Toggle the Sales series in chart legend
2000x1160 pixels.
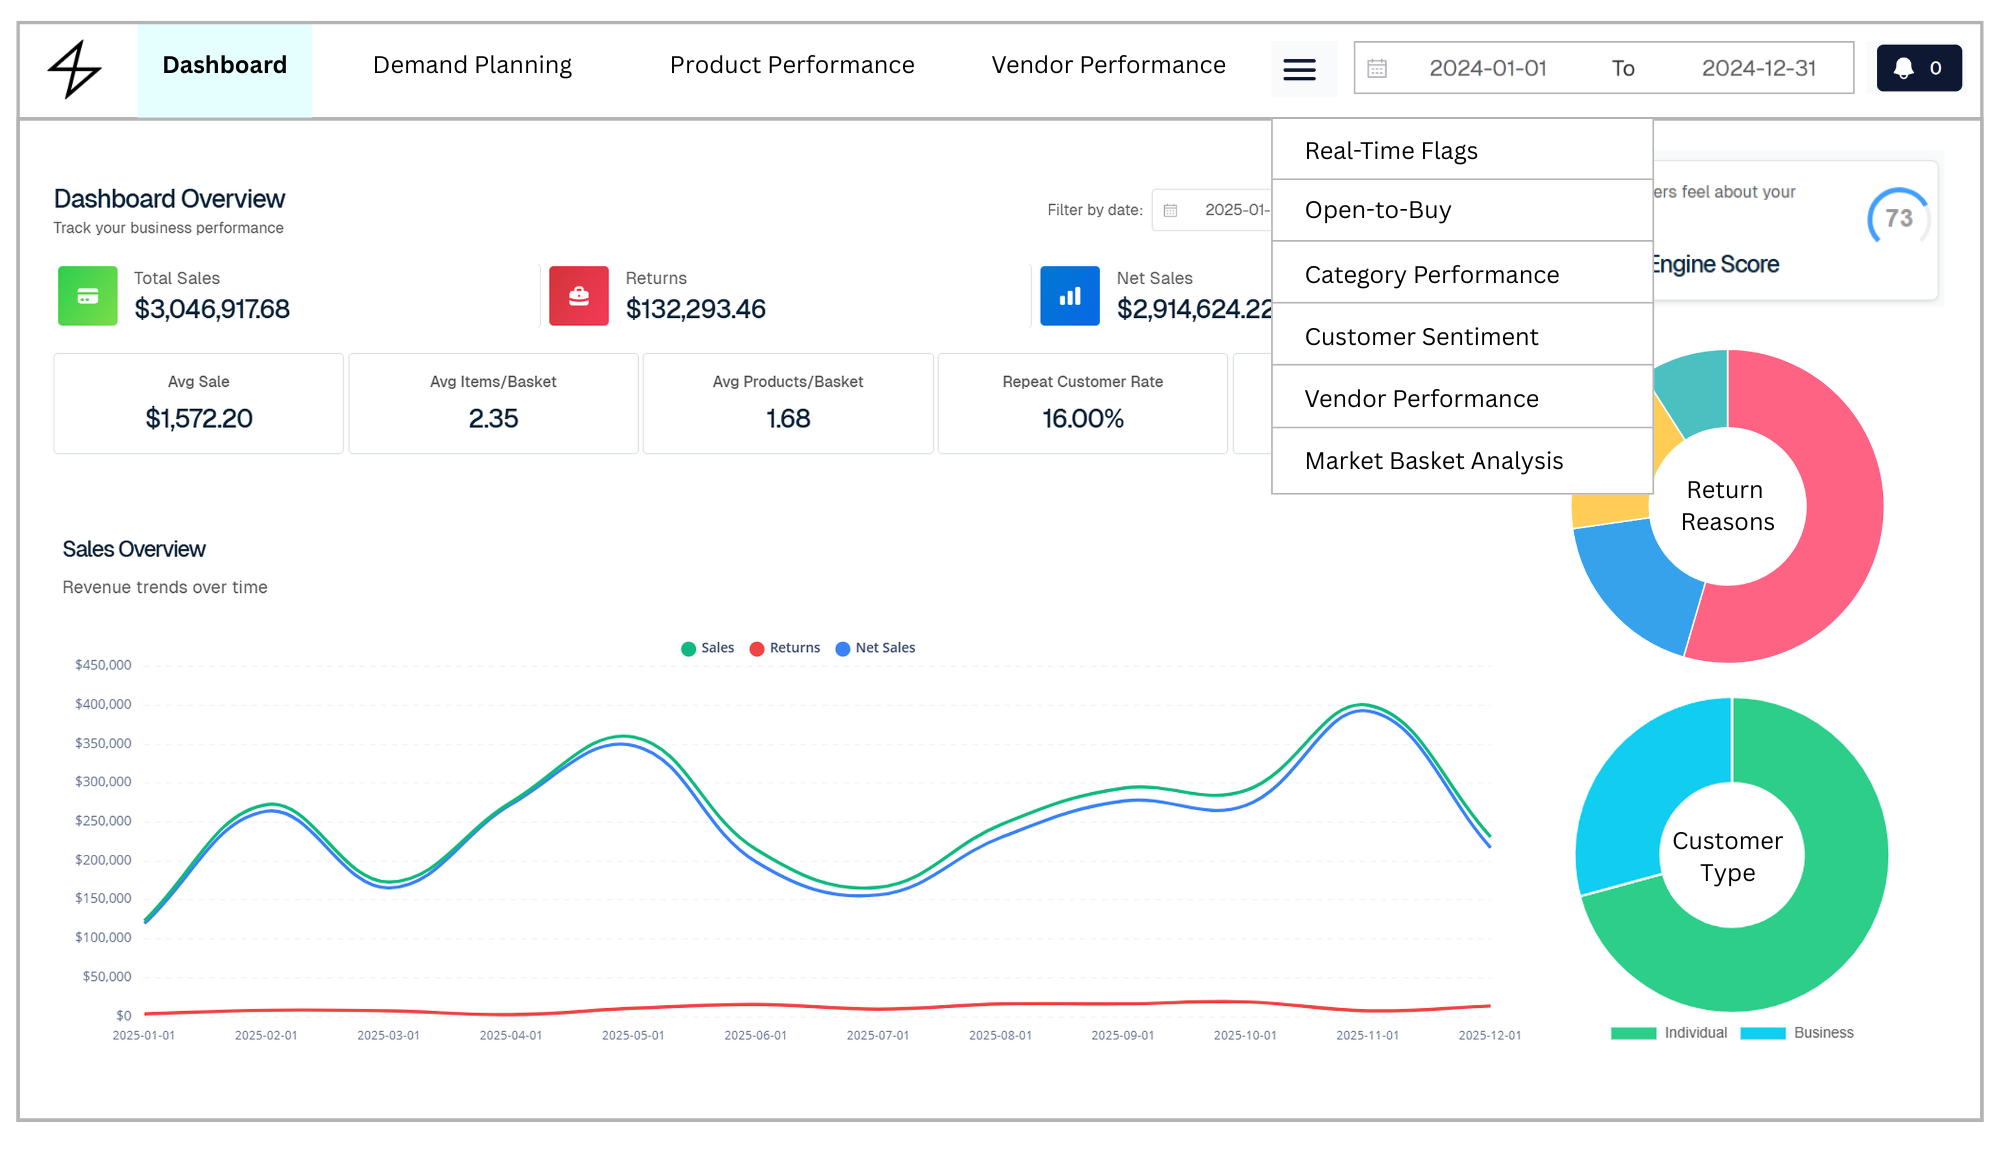tap(707, 648)
